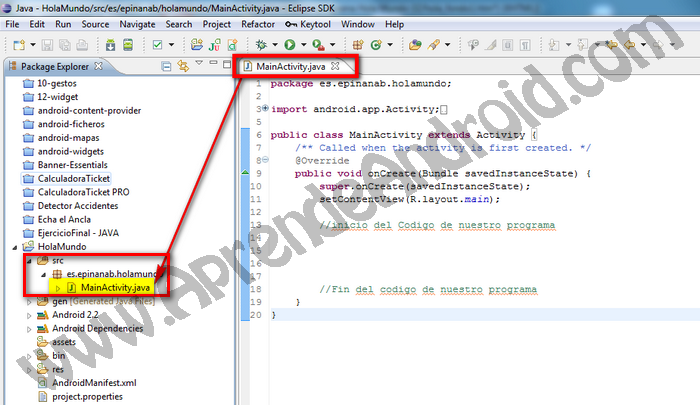Open the File menu
Image resolution: width=700 pixels, height=405 pixels.
(12, 24)
